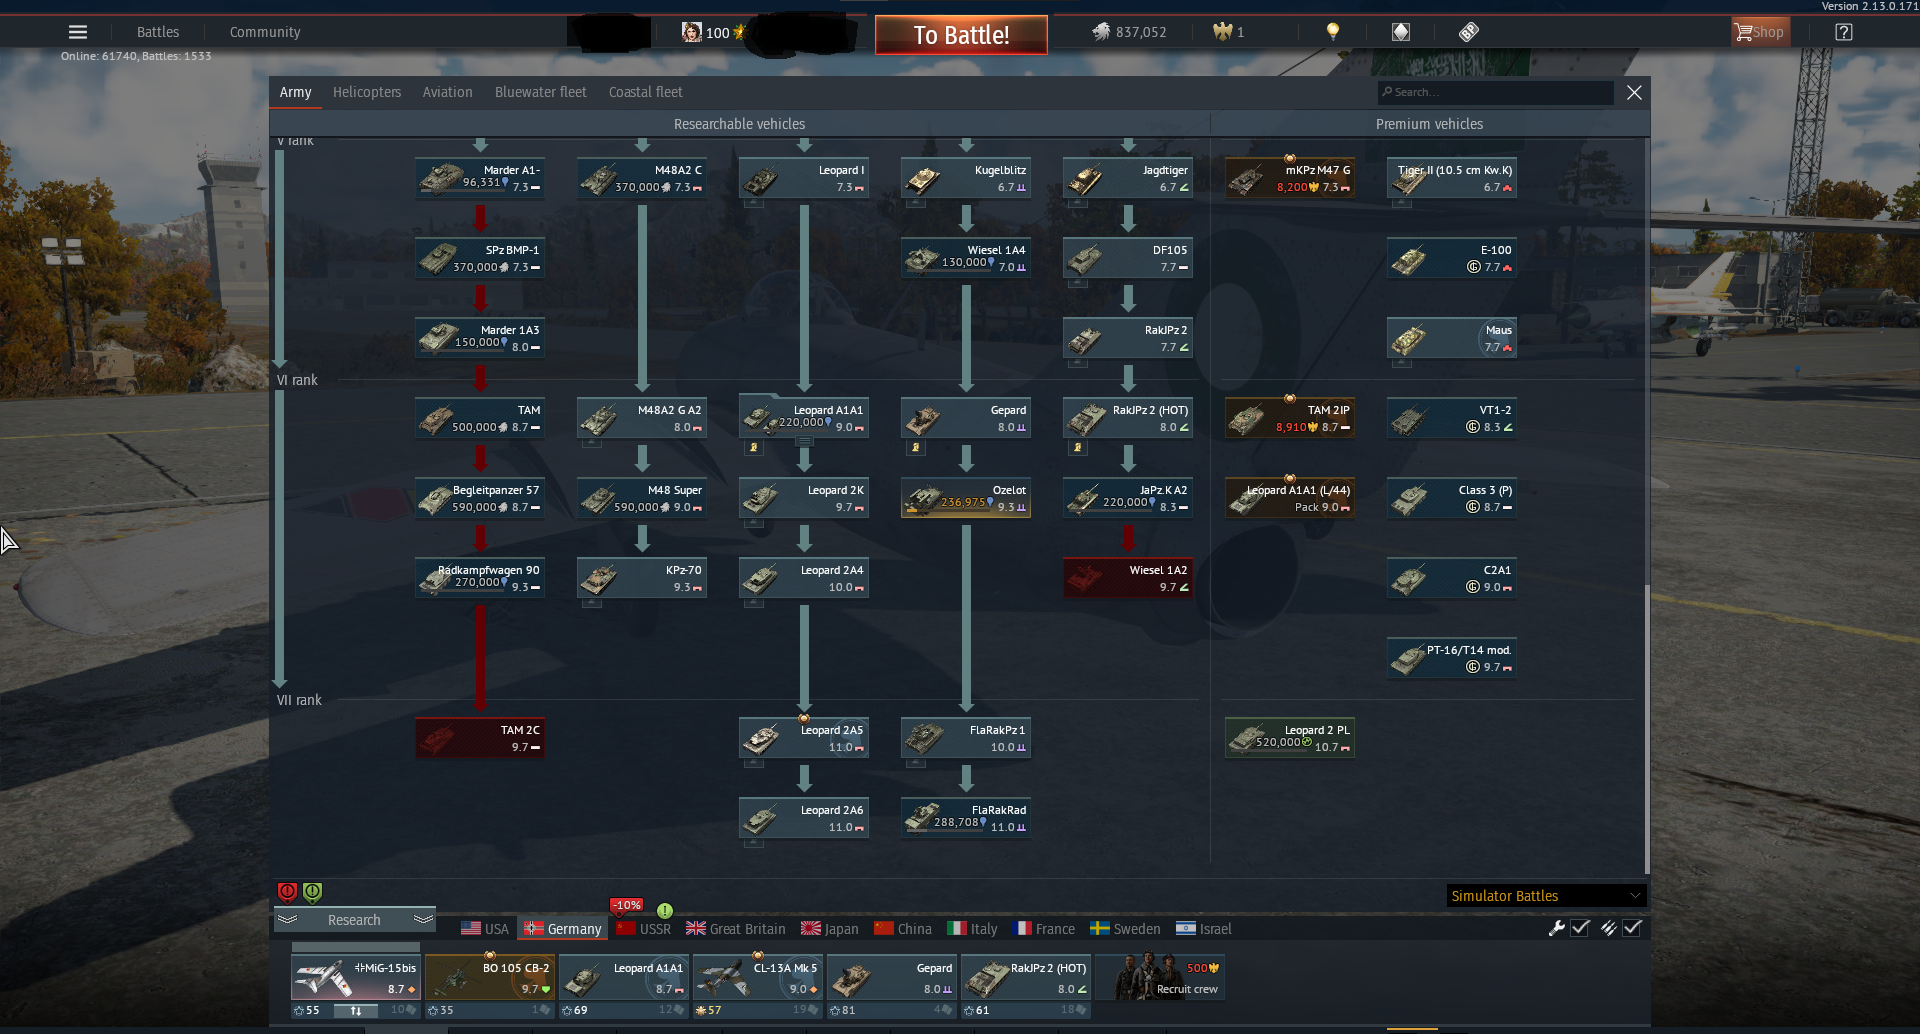1920x1034 pixels.
Task: Click the Wiesel 1A2 vehicle tile
Action: 1128,578
